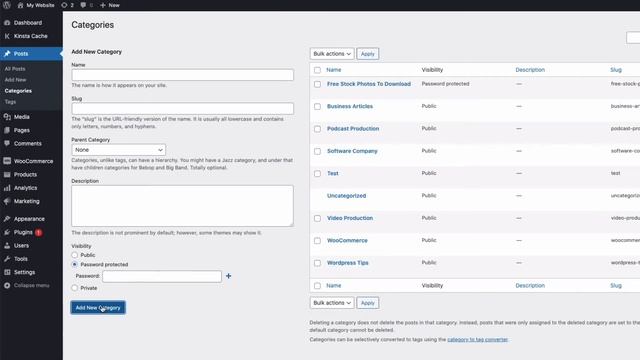Click the top Apply button
This screenshot has height=360, width=640.
pos(368,54)
